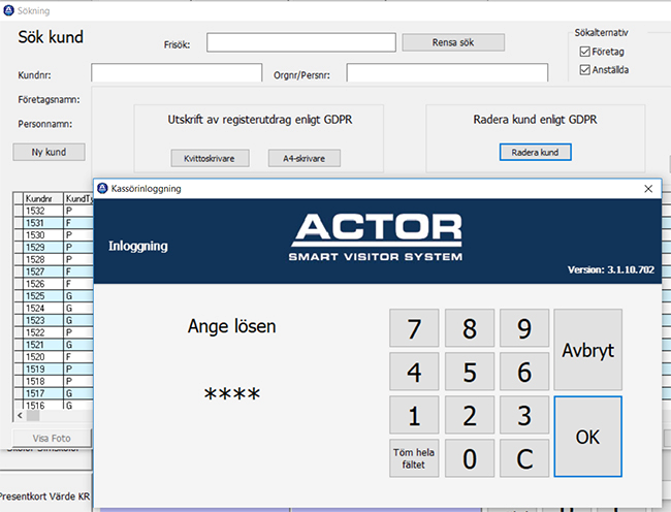The image size is (671, 512).
Task: Click the Sökning window icon
Action: coord(9,10)
